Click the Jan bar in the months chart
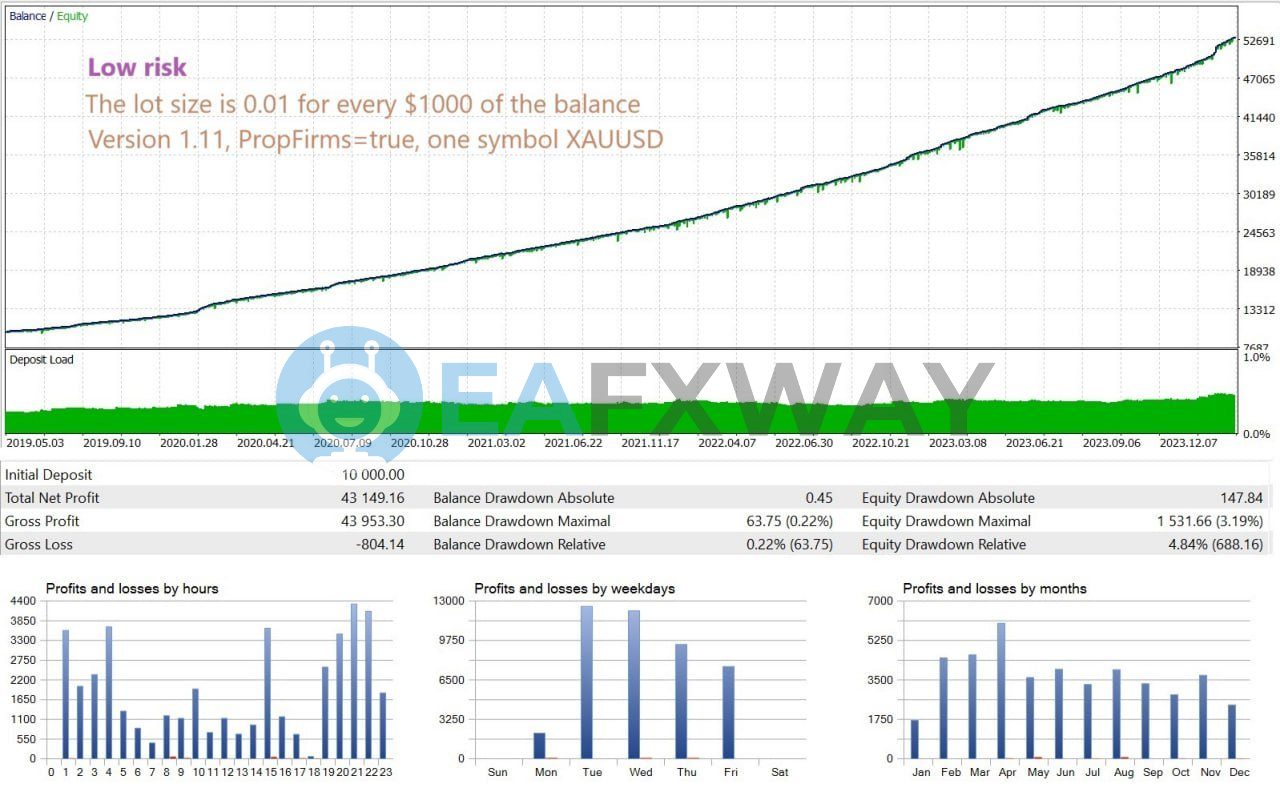The image size is (1280, 800). click(915, 740)
